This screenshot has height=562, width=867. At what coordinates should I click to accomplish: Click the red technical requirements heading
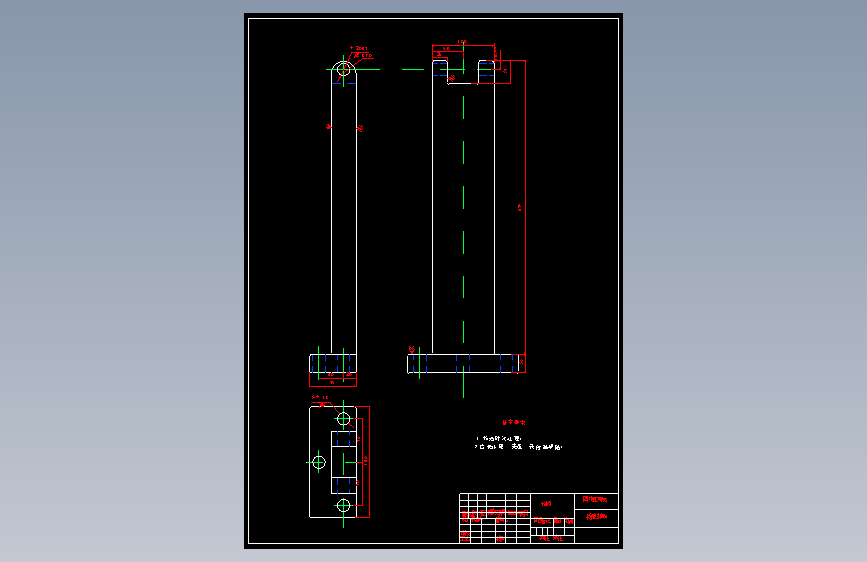click(x=514, y=422)
